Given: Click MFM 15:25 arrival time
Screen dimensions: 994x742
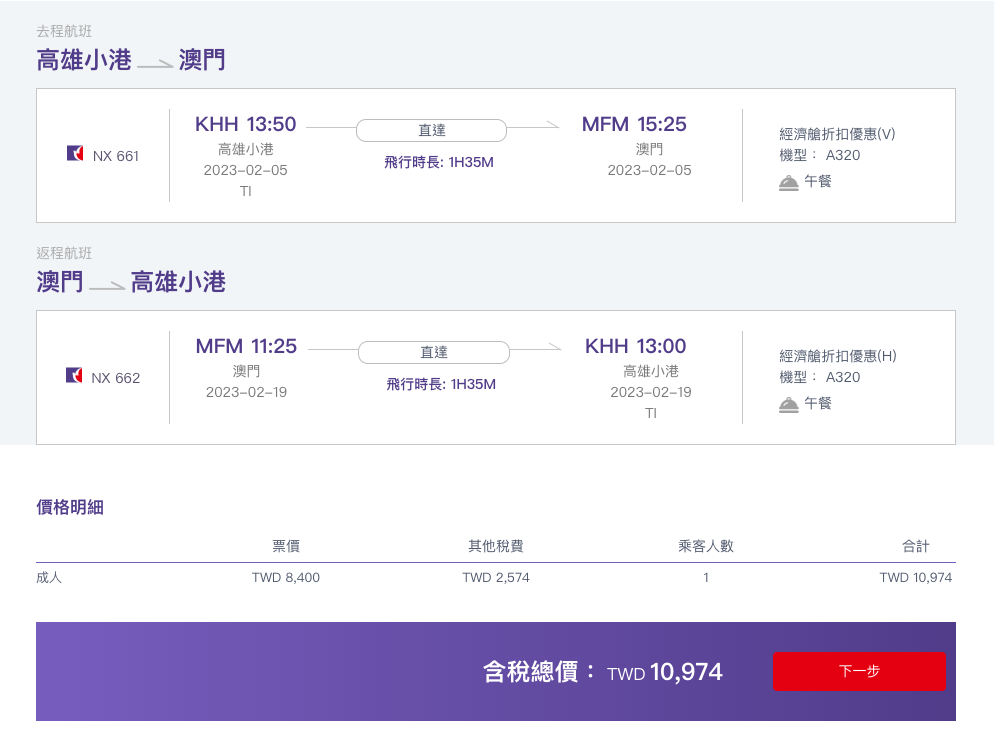Looking at the screenshot, I should pos(634,124).
